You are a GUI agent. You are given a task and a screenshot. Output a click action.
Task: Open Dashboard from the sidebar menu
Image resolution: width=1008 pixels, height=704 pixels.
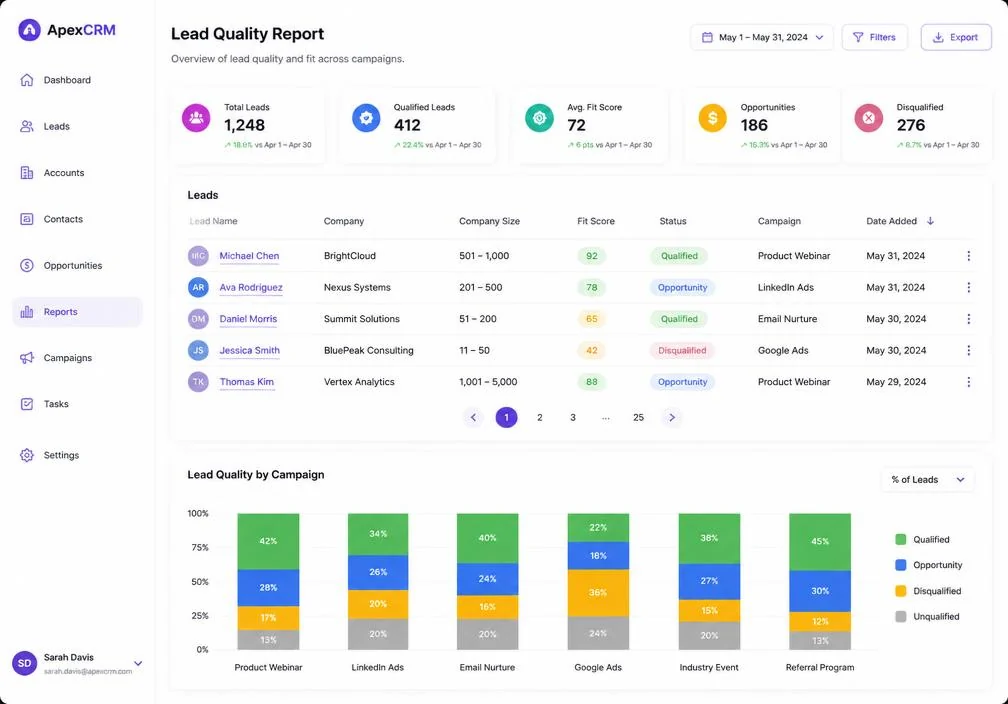tap(77, 80)
